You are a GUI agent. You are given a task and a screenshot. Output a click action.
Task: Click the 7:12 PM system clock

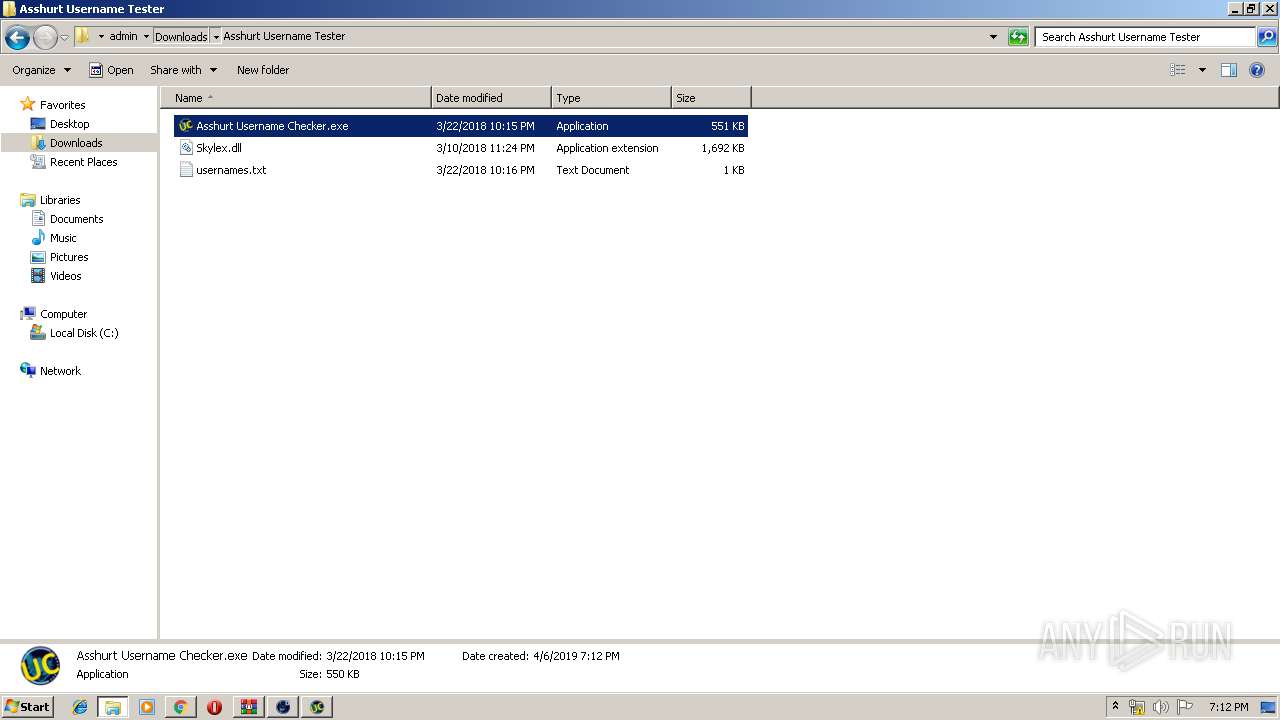pyautogui.click(x=1228, y=707)
